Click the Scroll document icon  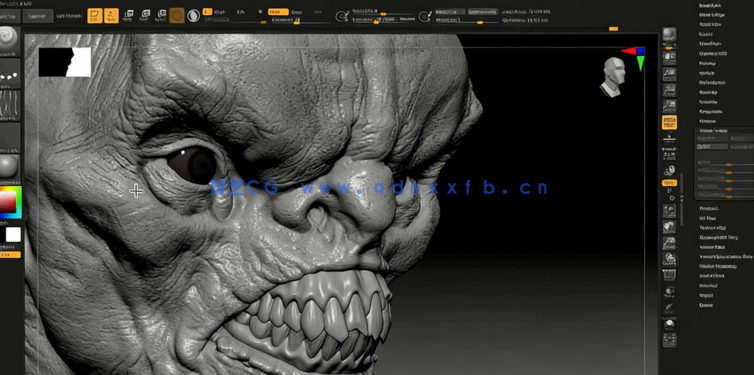[669, 59]
